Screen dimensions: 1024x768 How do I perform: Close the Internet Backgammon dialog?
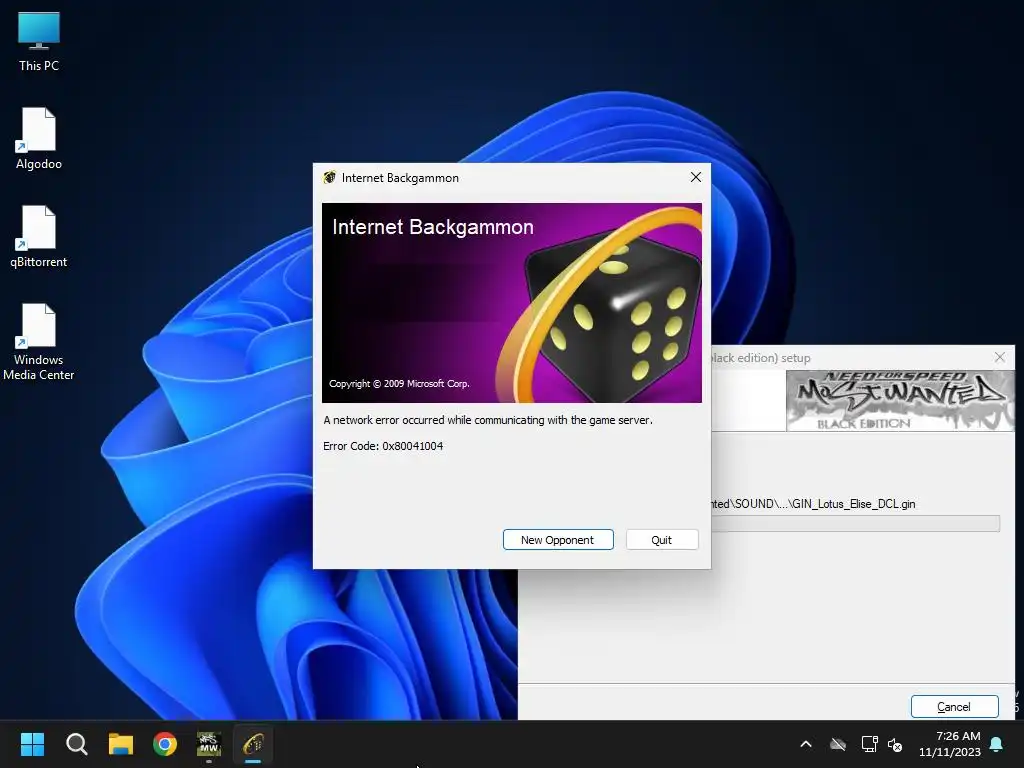click(696, 177)
